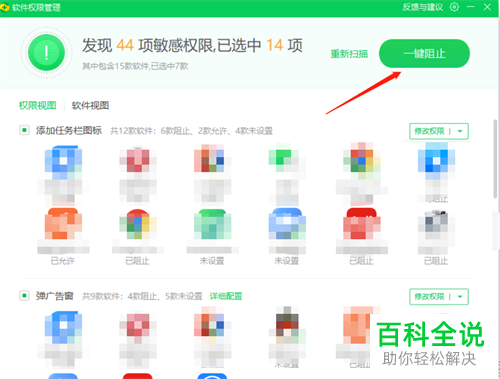Click the green exclamation warning badge
The image size is (500, 379).
[46, 52]
